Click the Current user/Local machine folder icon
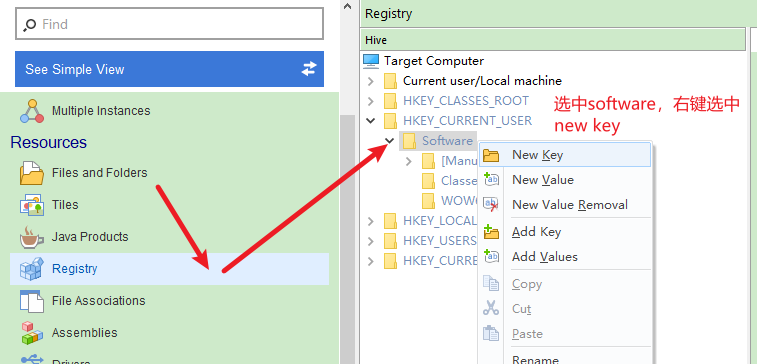The height and width of the screenshot is (364, 757). coord(390,81)
